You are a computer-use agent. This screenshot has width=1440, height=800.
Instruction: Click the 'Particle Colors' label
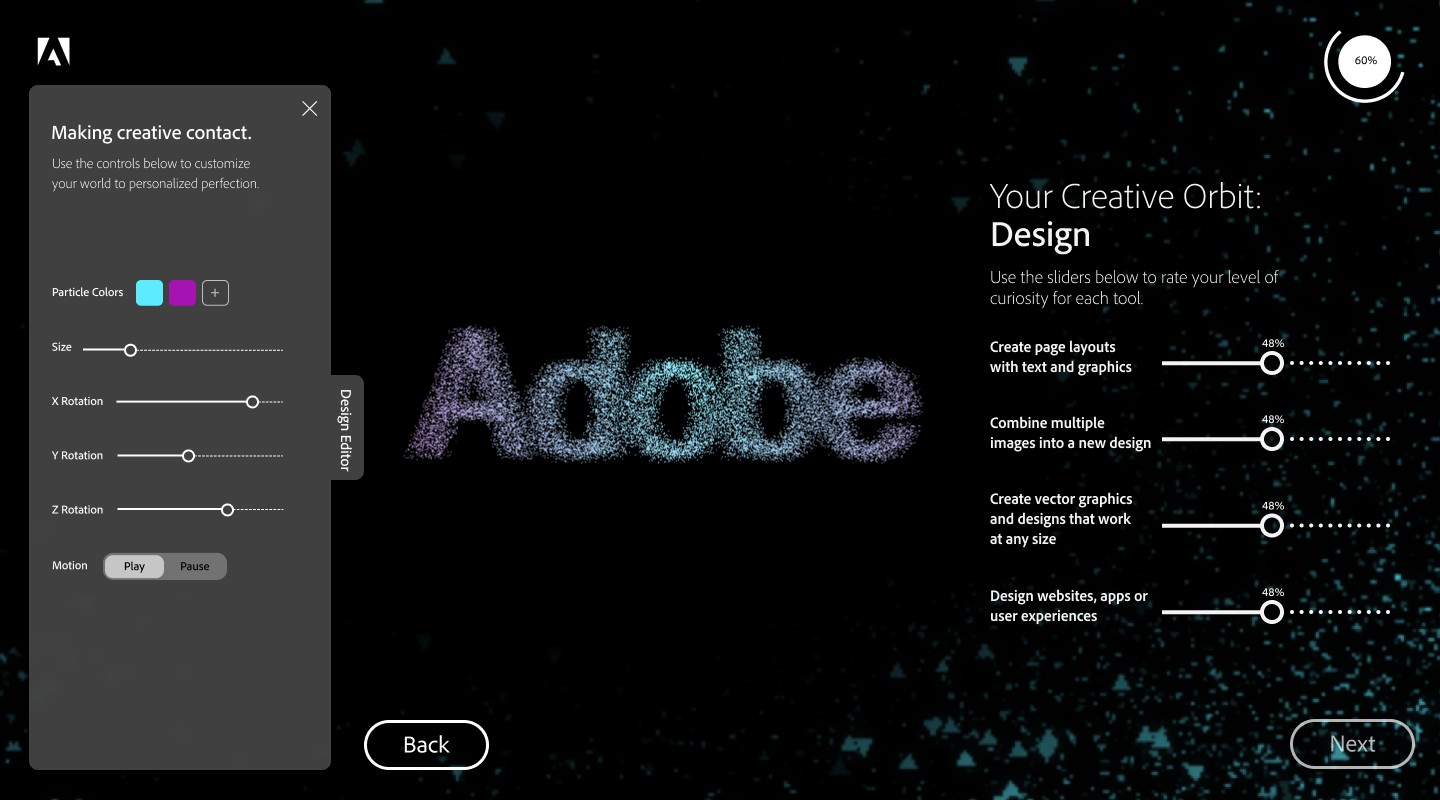[88, 293]
